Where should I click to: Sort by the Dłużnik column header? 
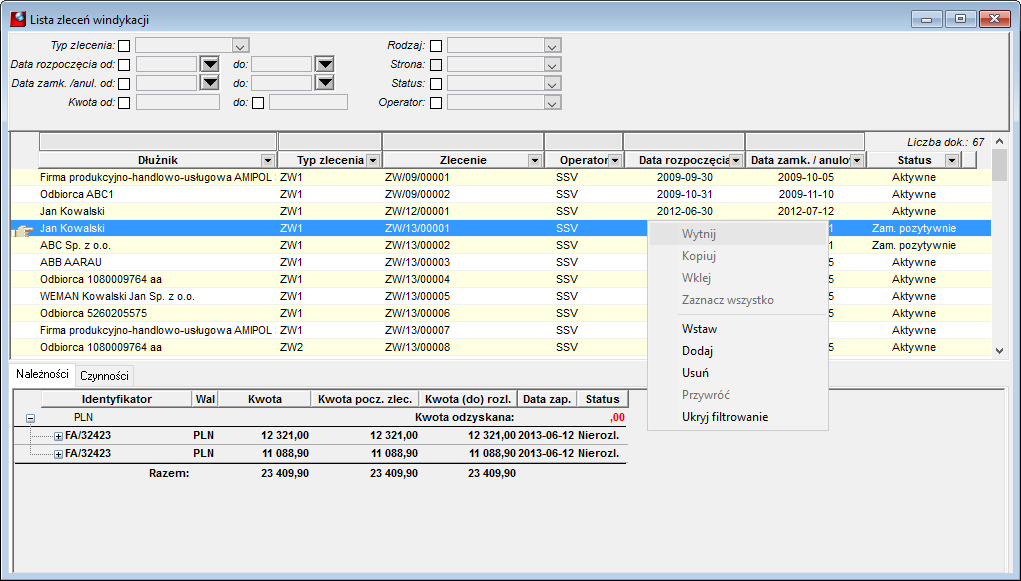158,160
